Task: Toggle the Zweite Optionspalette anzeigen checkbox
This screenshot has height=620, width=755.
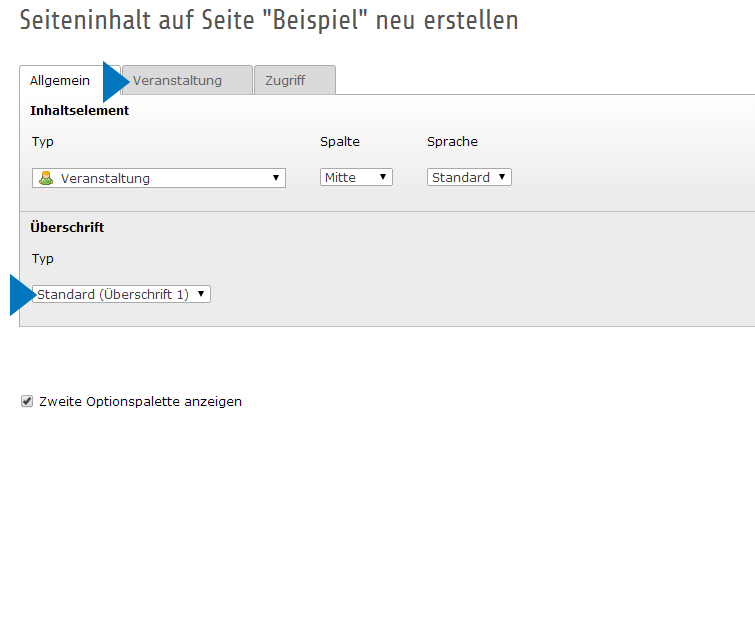Action: tap(27, 401)
